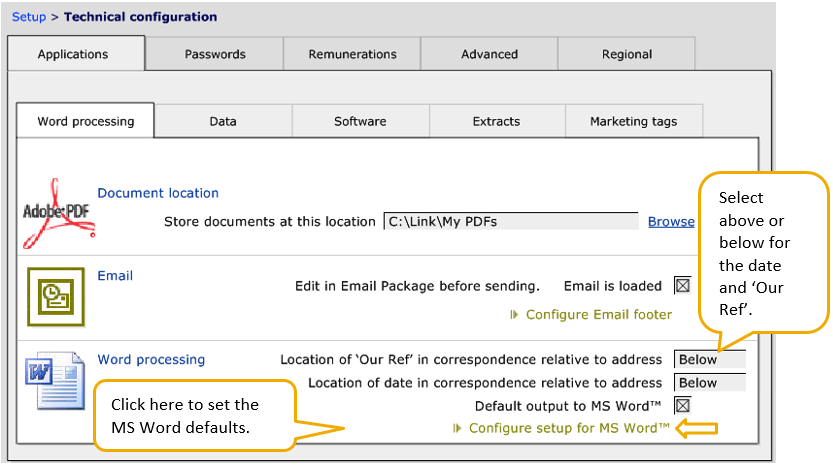Open the Software sub-tab

[x=360, y=121]
